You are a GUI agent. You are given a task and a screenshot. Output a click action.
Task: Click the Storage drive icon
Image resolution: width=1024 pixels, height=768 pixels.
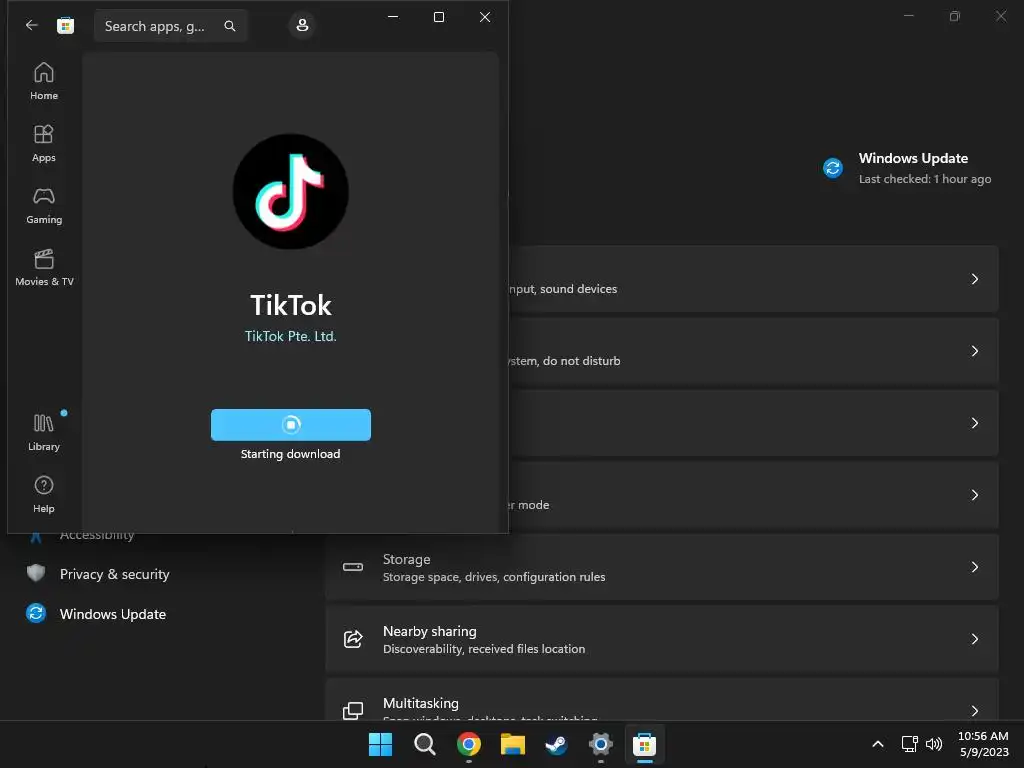click(353, 567)
